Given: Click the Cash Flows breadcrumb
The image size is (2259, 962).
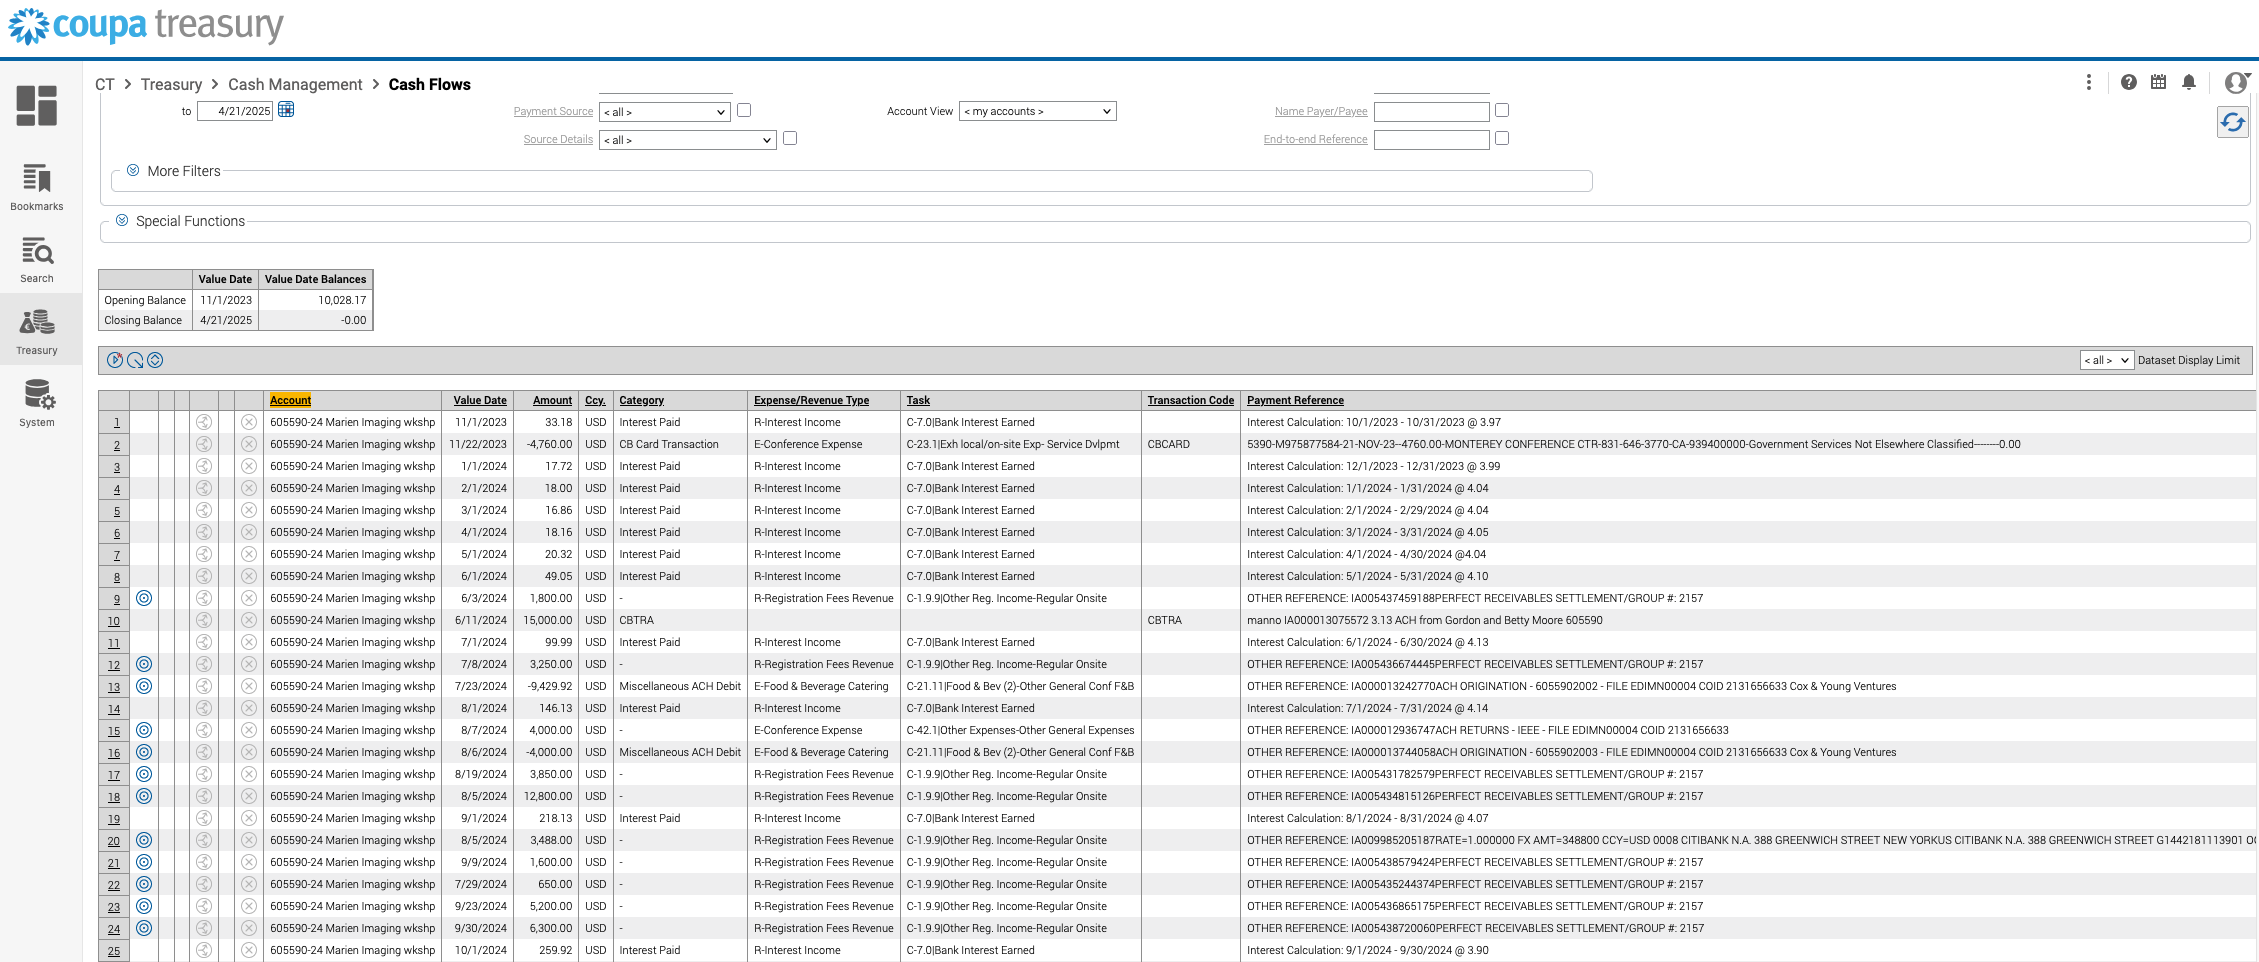Looking at the screenshot, I should coord(429,84).
